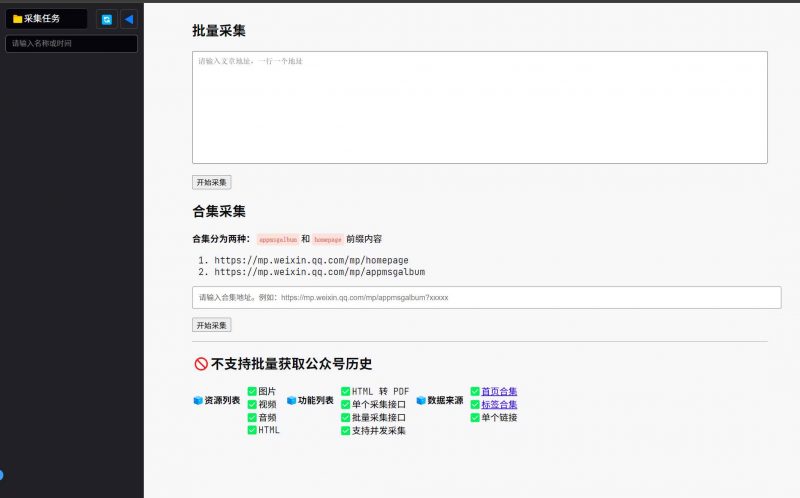Image resolution: width=800 pixels, height=498 pixels.
Task: Open the 首页合集 link
Action: (x=499, y=391)
